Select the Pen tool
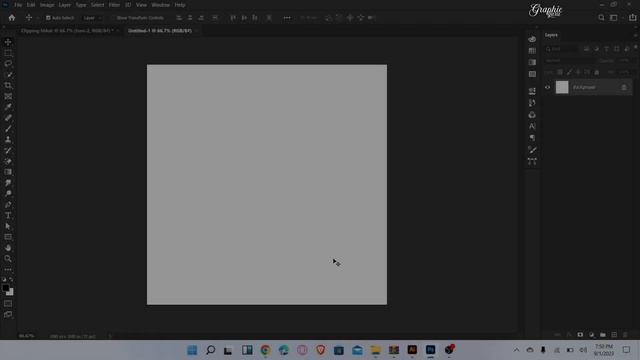The height and width of the screenshot is (360, 640). [8, 204]
